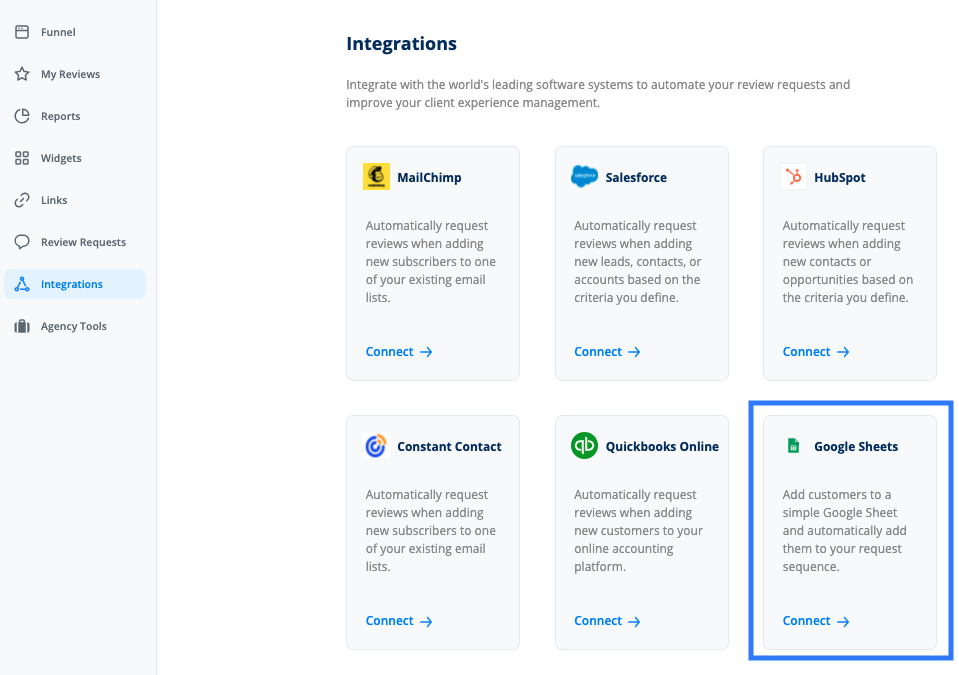
Task: Open Reports via the clock icon
Action: tap(20, 115)
